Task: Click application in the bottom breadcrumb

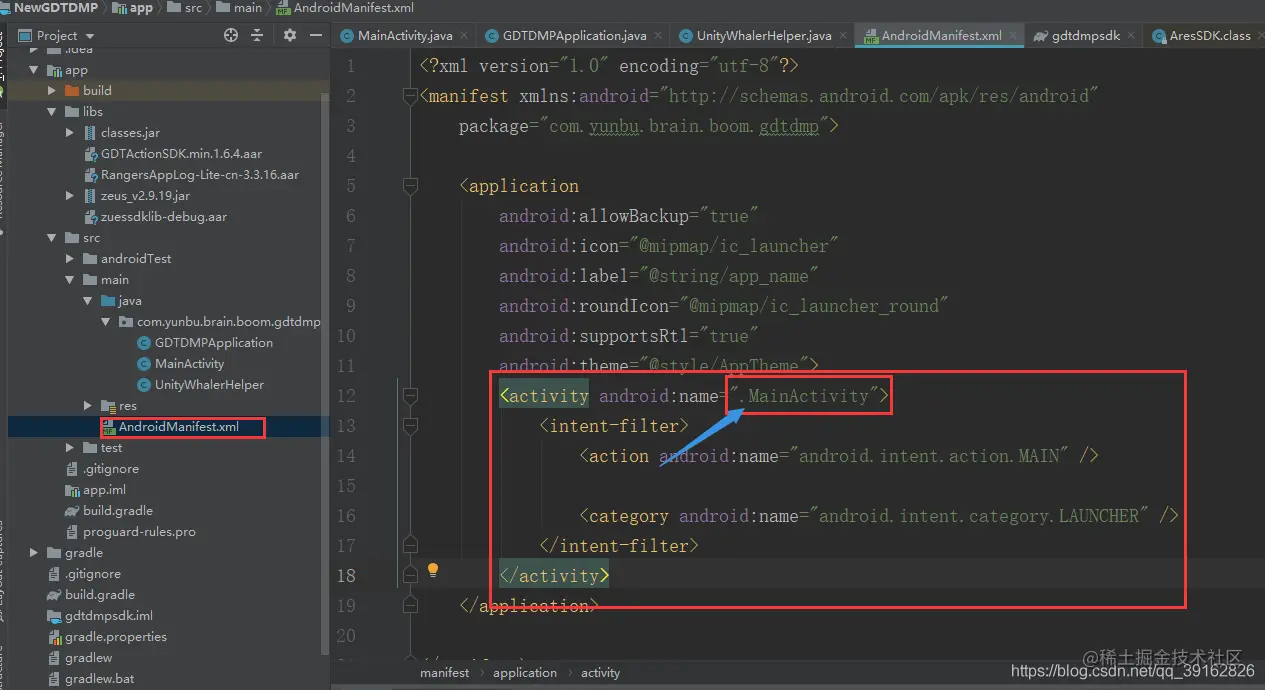Action: 524,672
